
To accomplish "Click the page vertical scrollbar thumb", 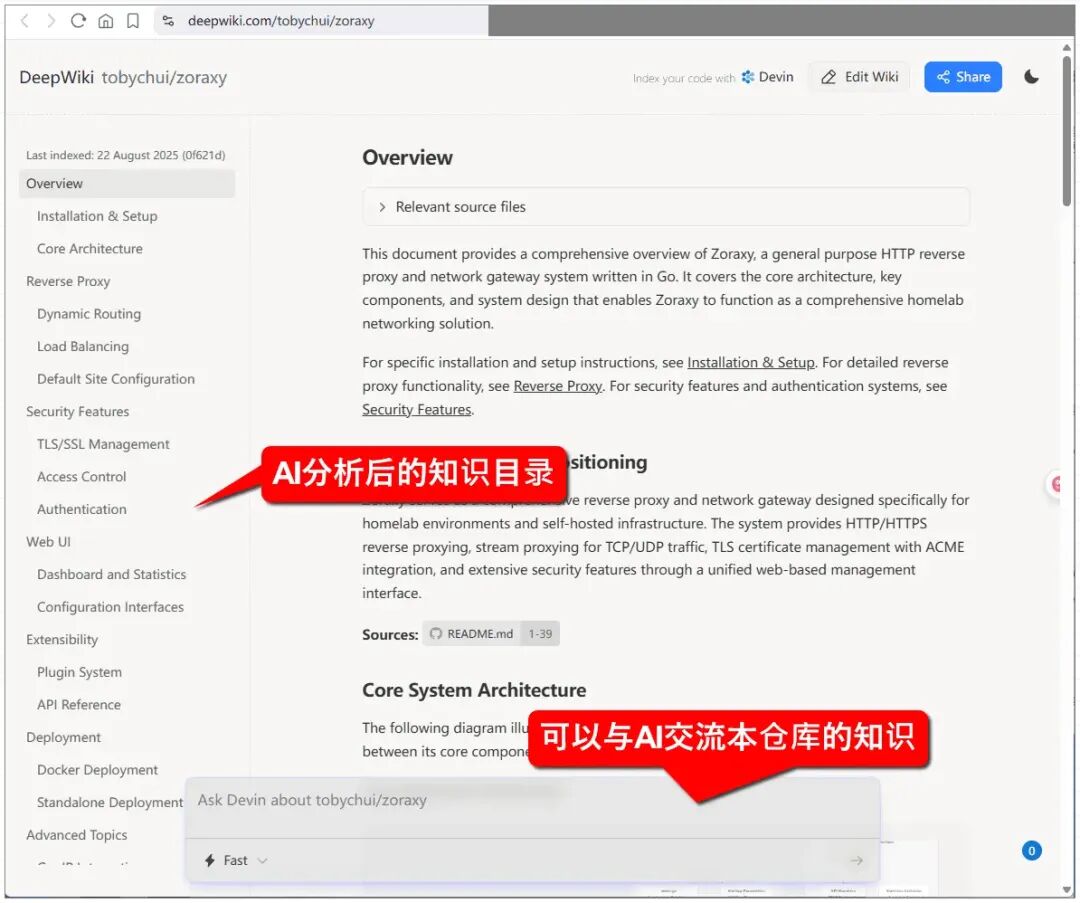I will (1066, 130).
